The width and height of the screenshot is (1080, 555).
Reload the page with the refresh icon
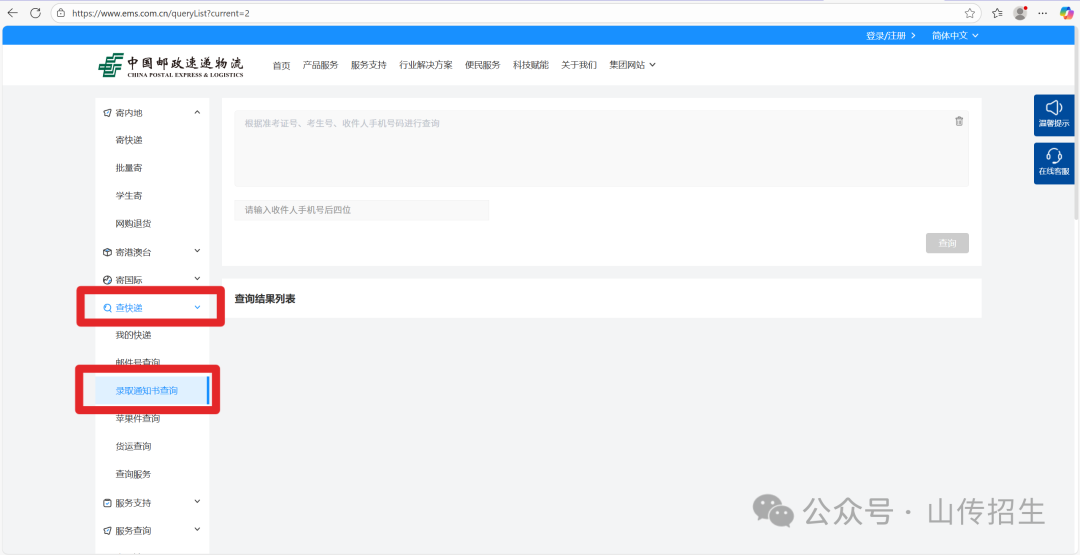tap(36, 13)
